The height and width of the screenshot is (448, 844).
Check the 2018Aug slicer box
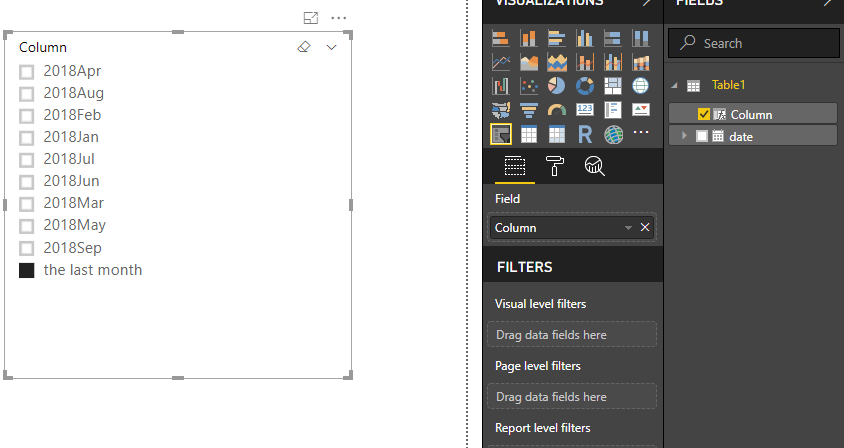click(26, 94)
